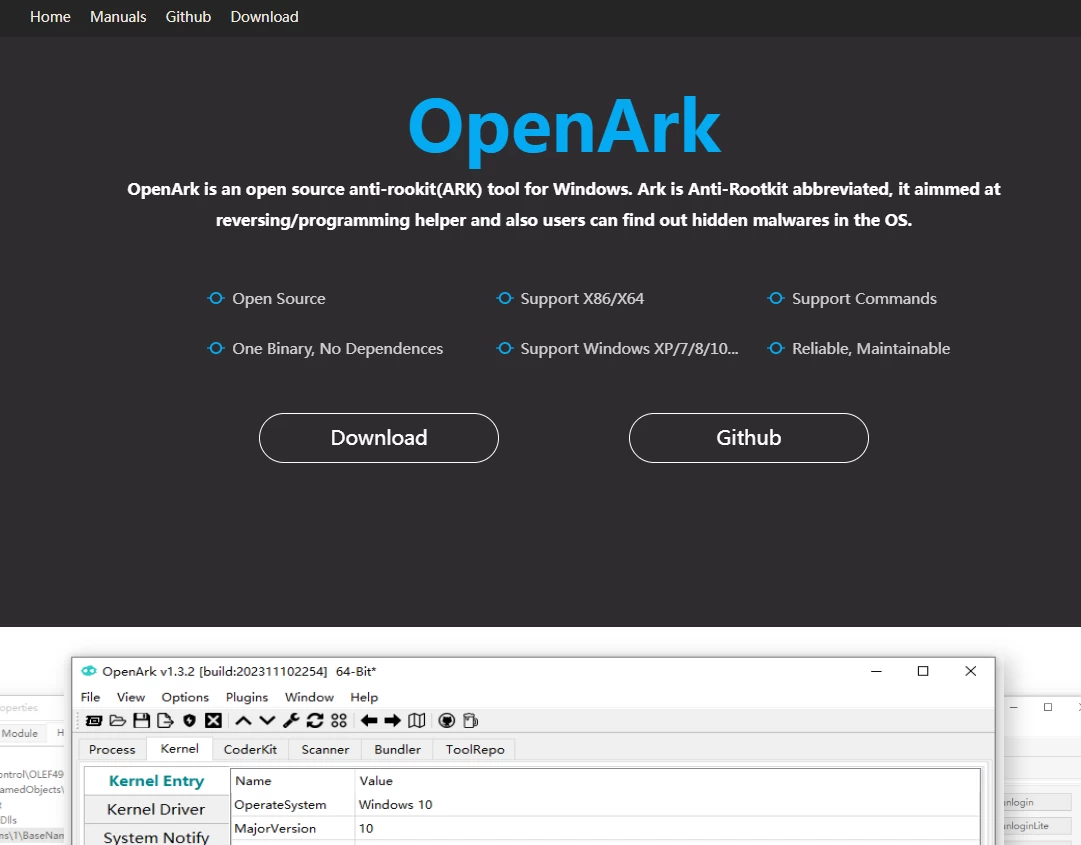The height and width of the screenshot is (845, 1081).
Task: Click the Module tab in the background window
Action: click(x=20, y=733)
